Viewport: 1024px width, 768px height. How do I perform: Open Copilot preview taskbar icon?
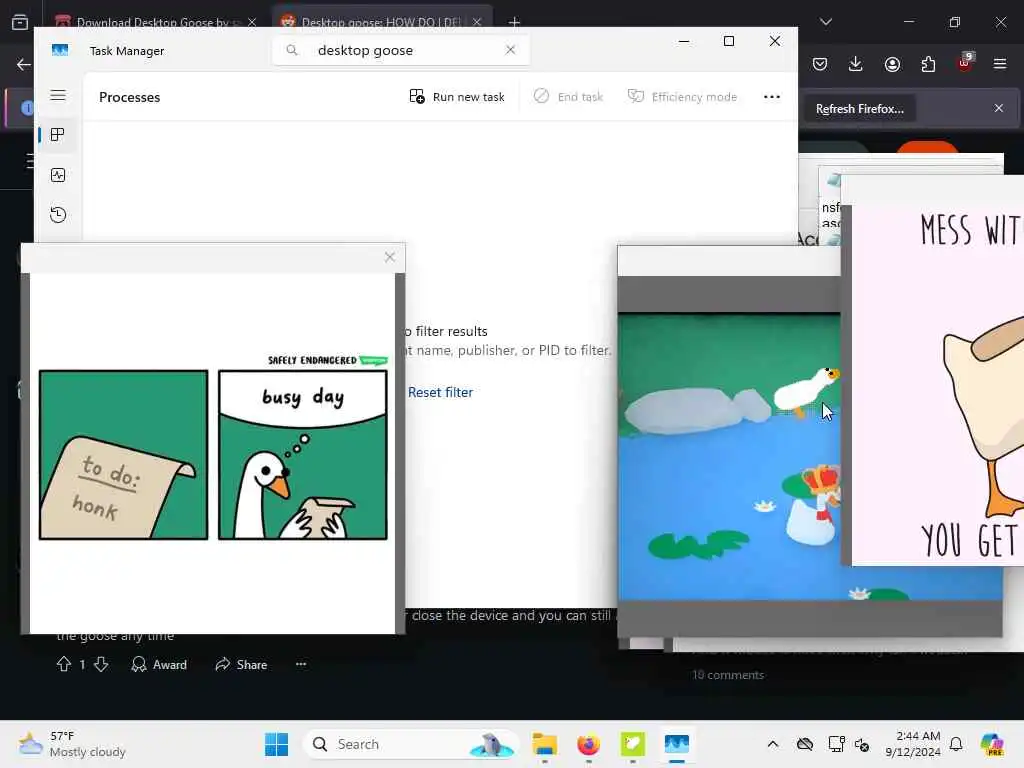[992, 744]
